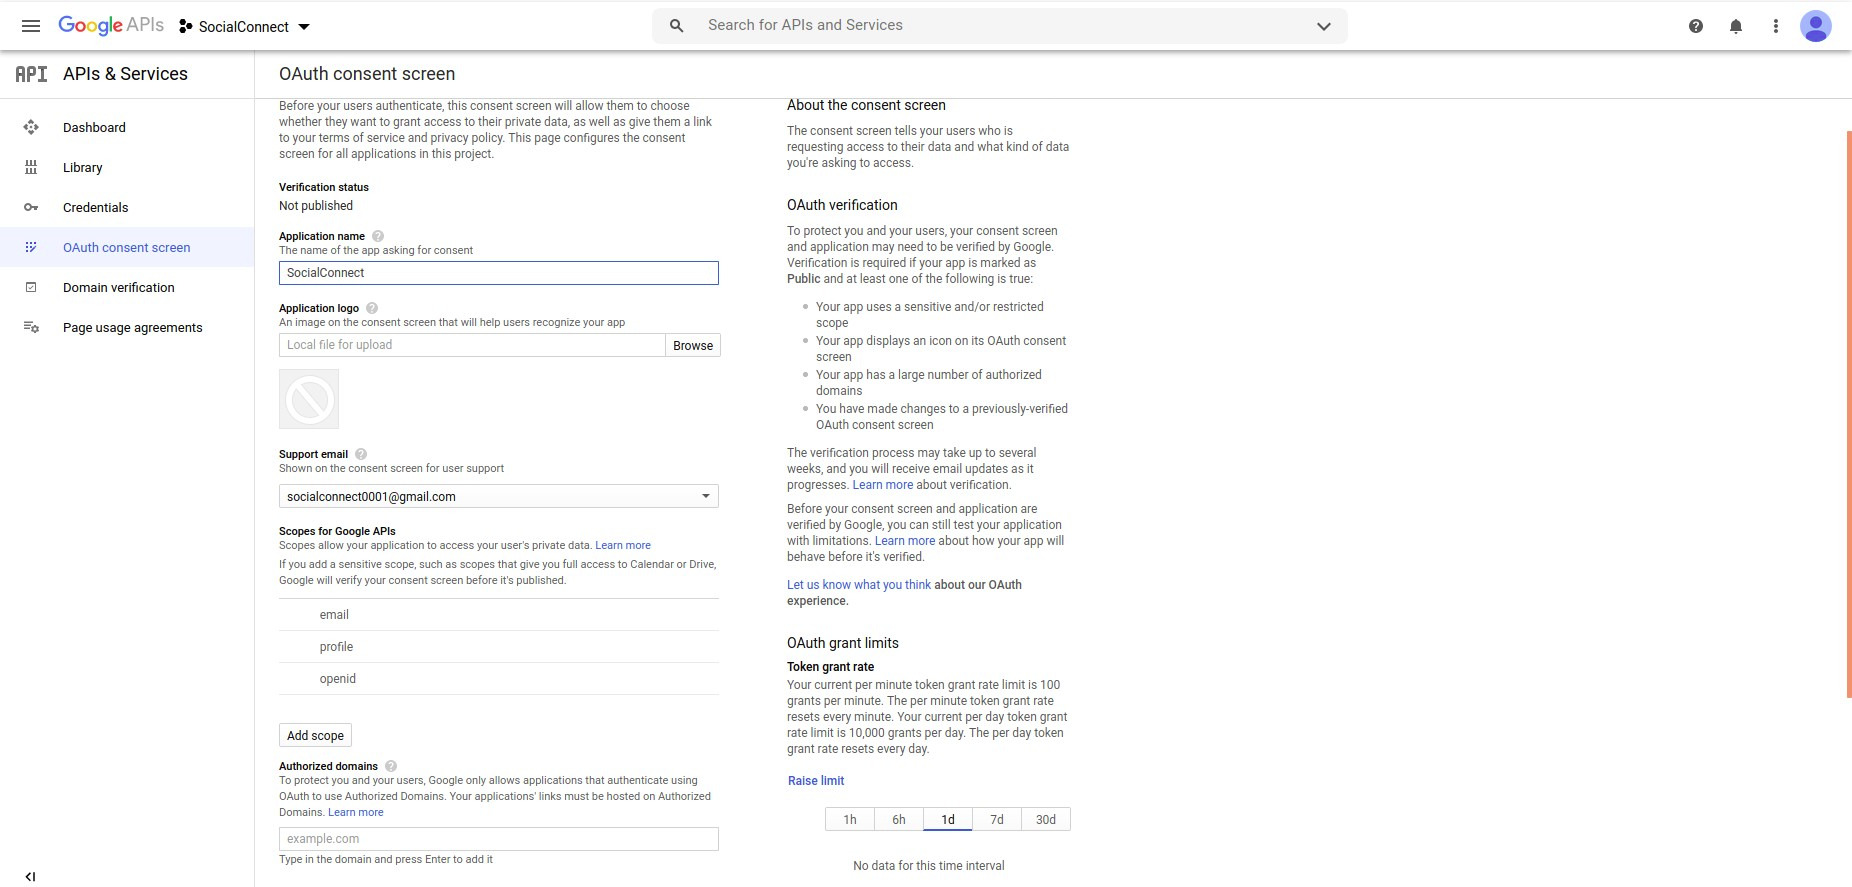
Task: Open the Support email dropdown
Action: (499, 496)
